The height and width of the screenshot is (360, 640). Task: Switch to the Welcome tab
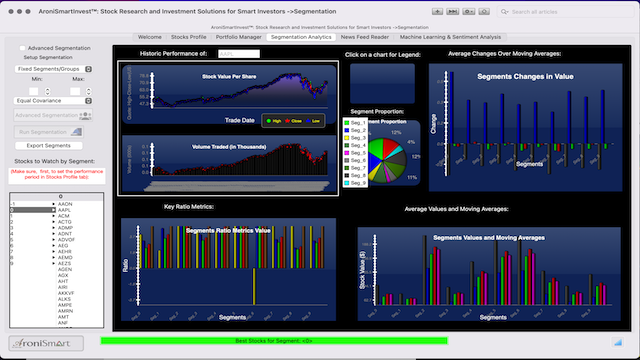[150, 37]
